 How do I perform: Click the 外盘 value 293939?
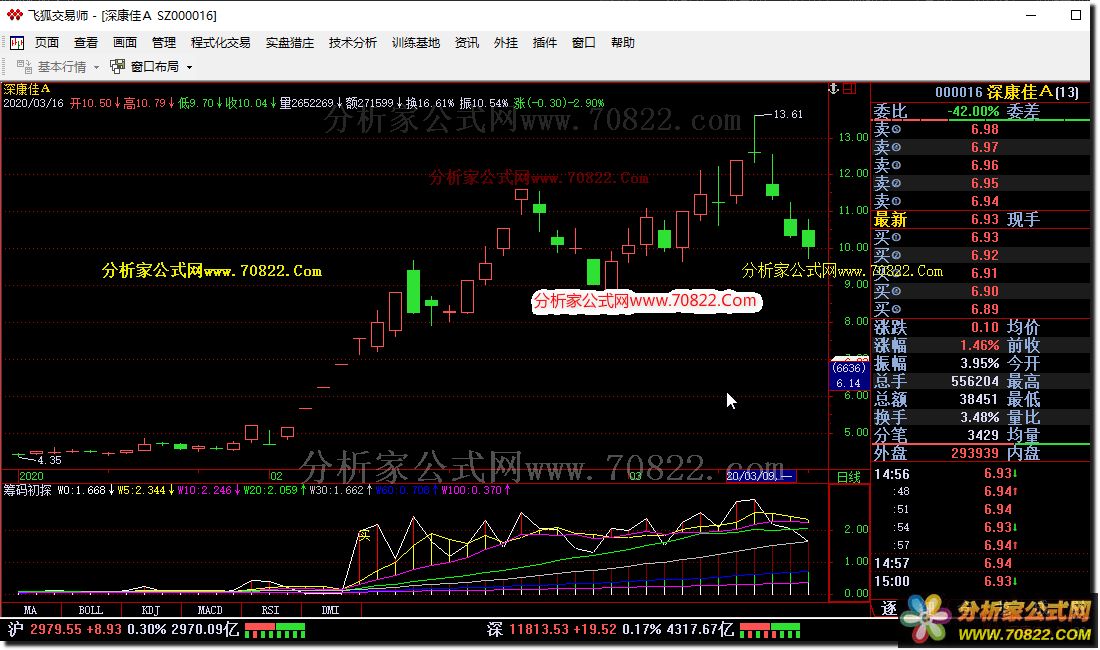click(974, 453)
